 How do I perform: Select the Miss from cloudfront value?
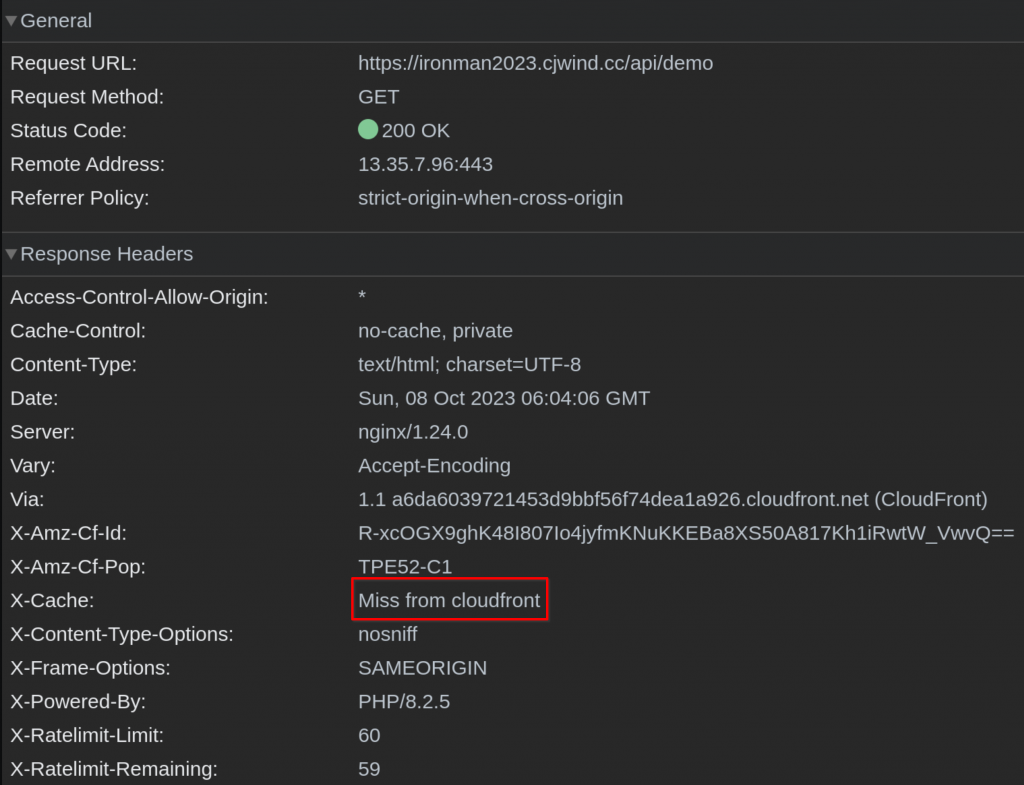(x=449, y=600)
